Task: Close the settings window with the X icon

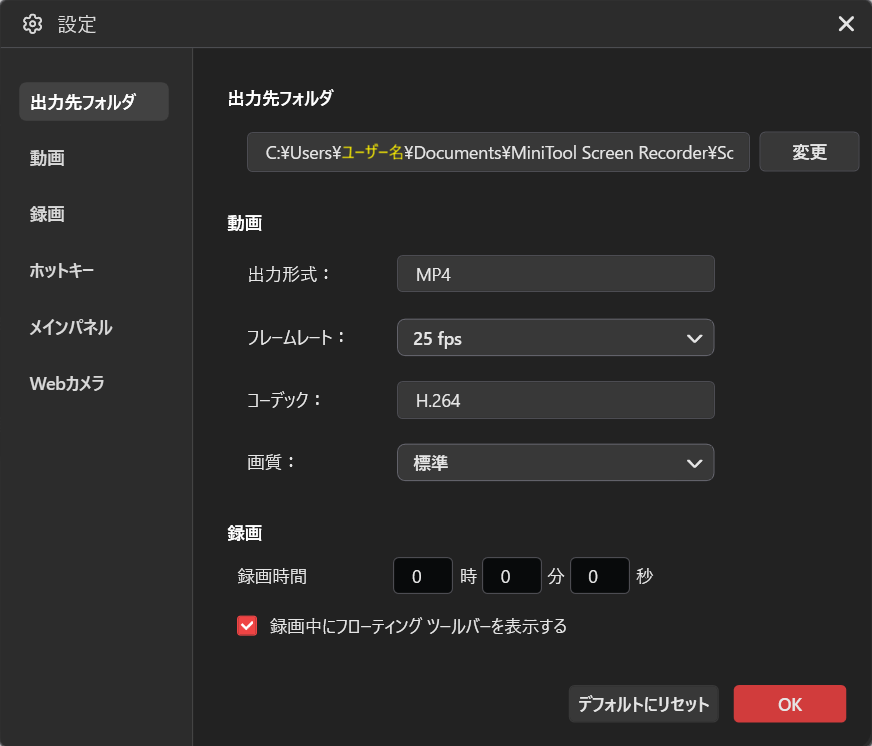Action: [846, 23]
